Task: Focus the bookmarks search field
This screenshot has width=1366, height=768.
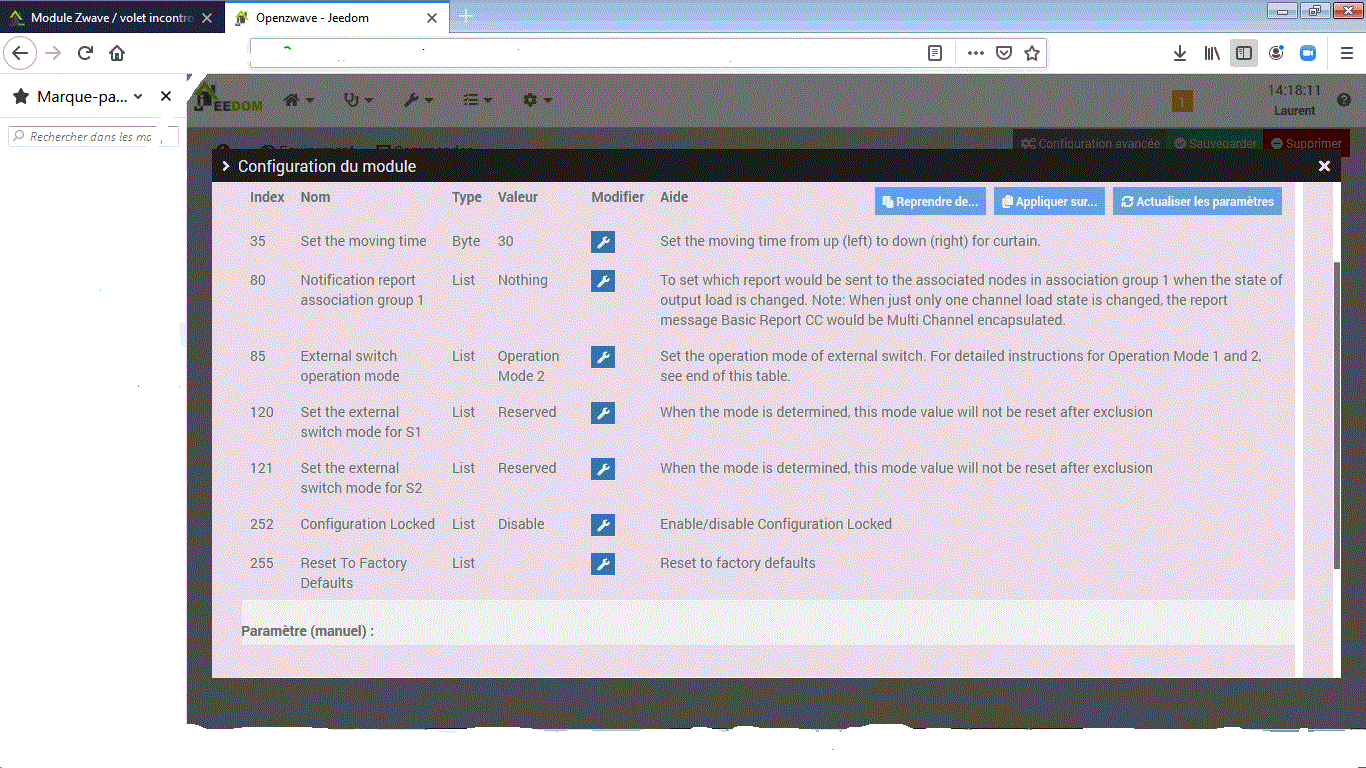Action: (93, 137)
